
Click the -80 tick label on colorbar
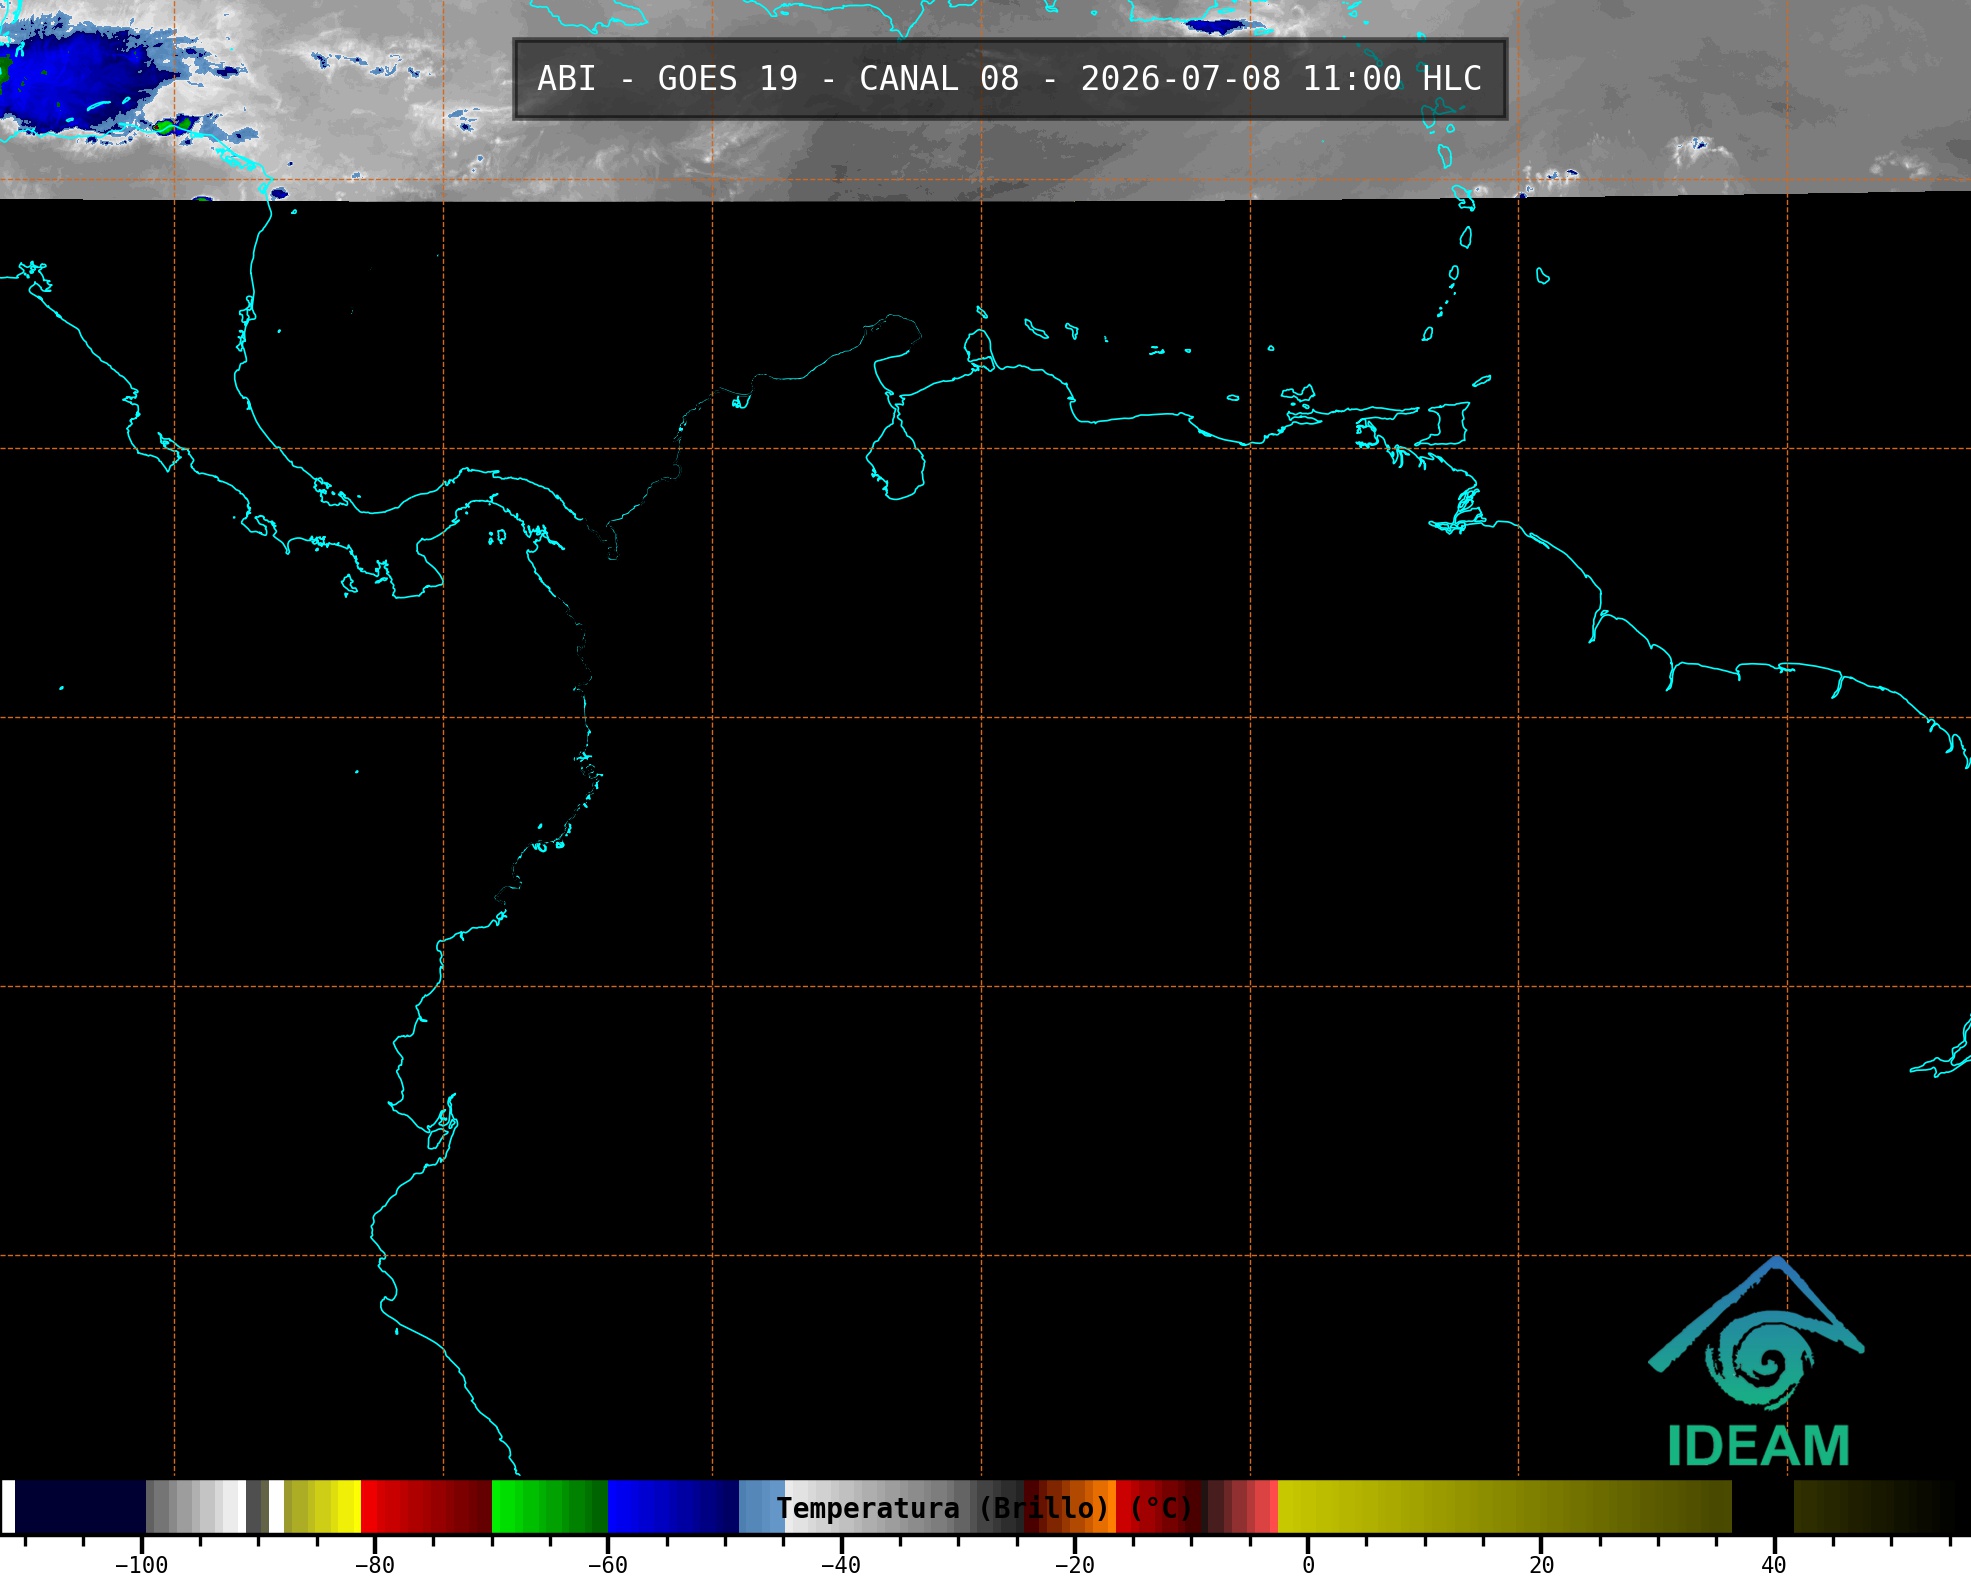(x=374, y=1565)
